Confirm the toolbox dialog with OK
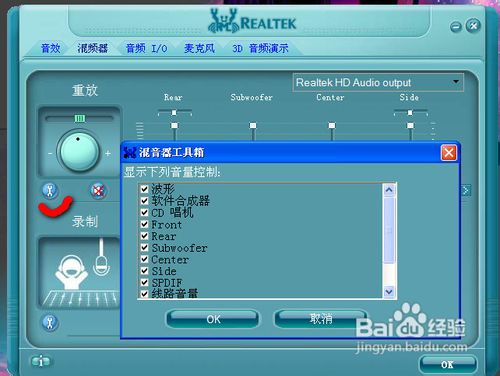 coord(213,319)
